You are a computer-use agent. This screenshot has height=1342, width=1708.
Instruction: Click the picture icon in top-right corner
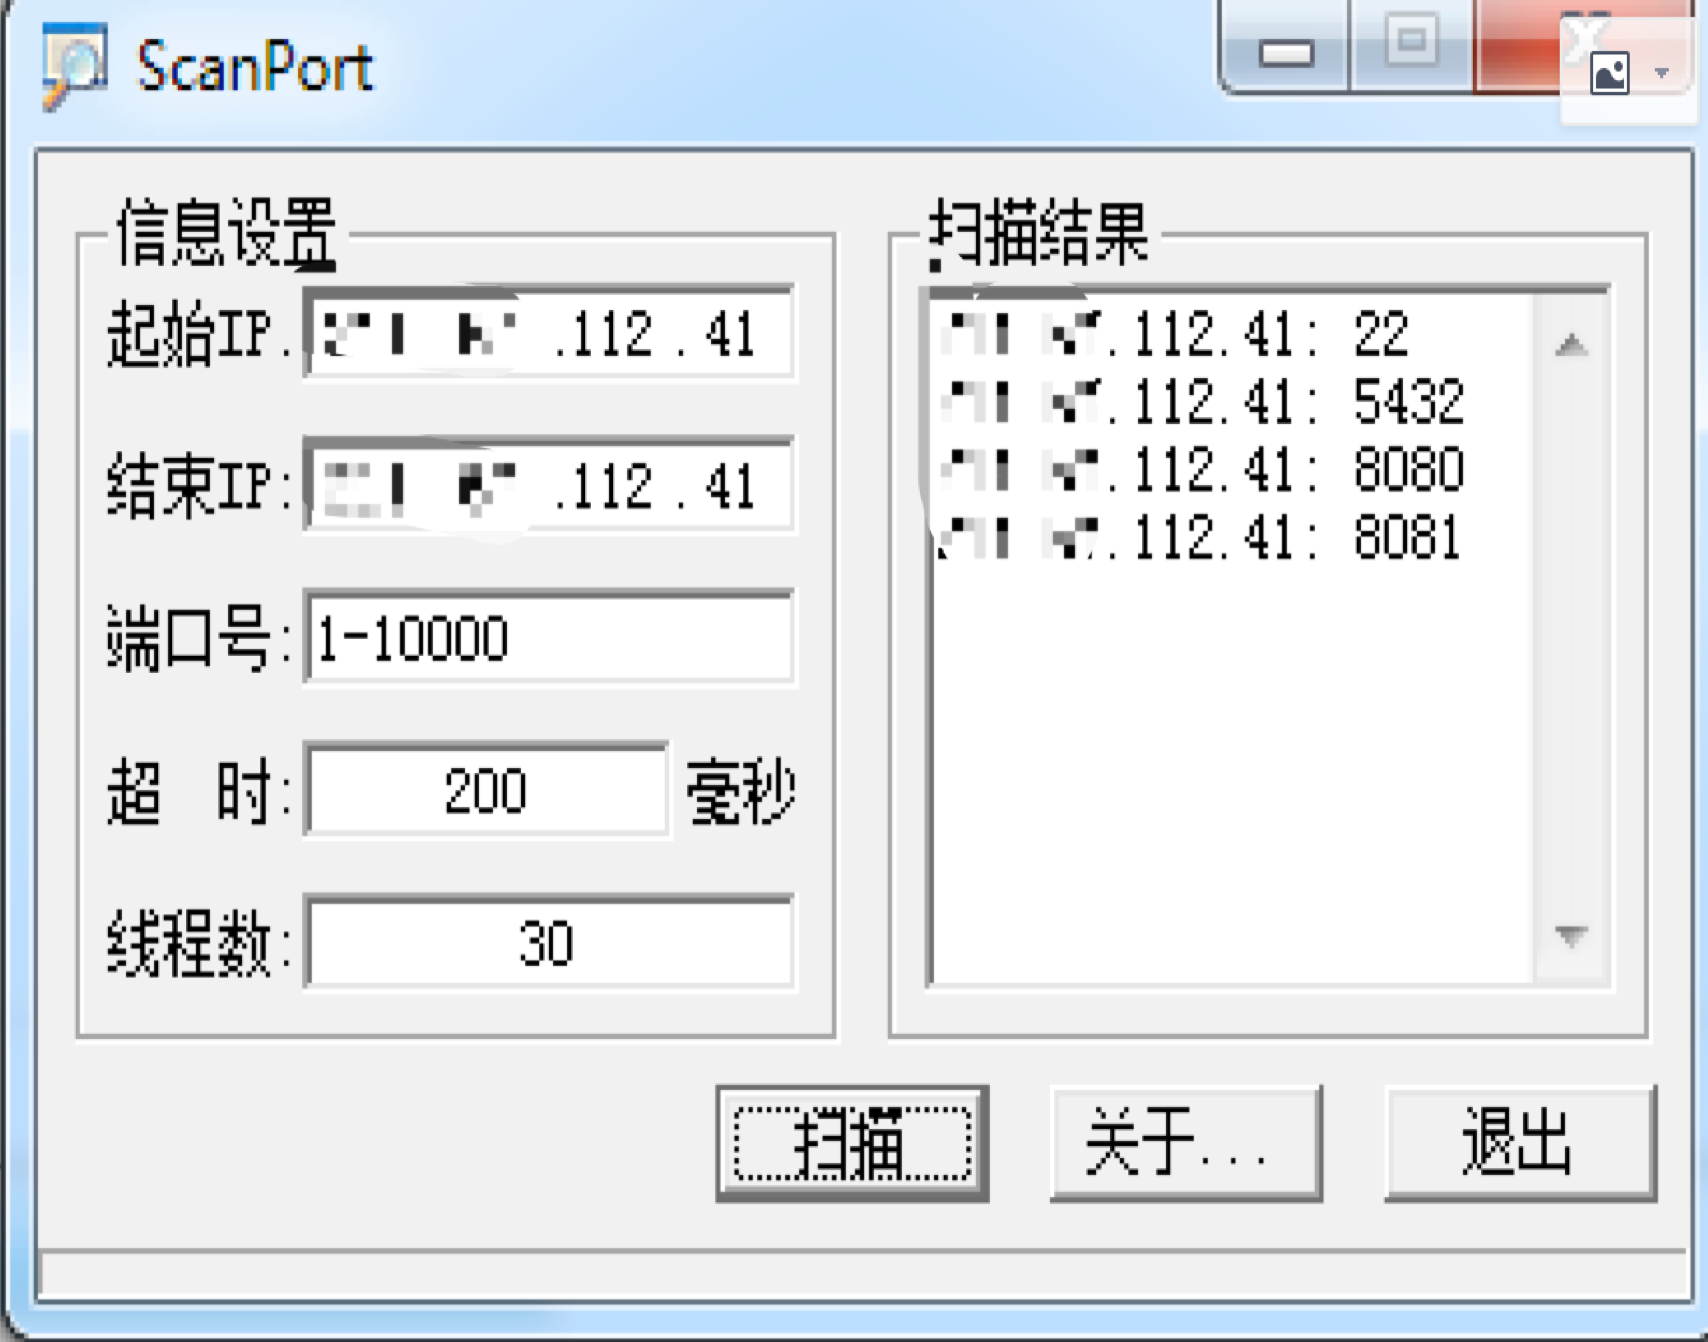[x=1609, y=74]
